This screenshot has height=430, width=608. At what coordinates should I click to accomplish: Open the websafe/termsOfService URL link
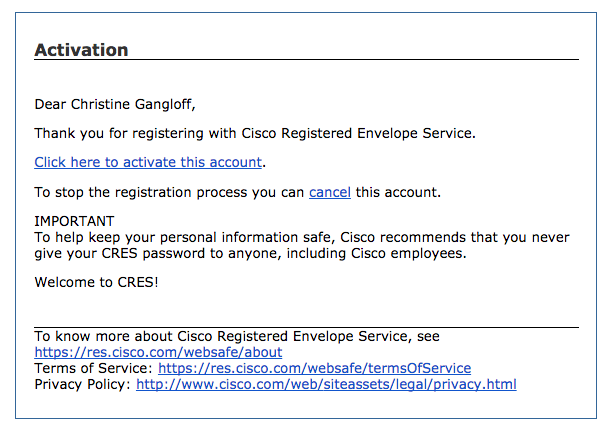click(314, 368)
